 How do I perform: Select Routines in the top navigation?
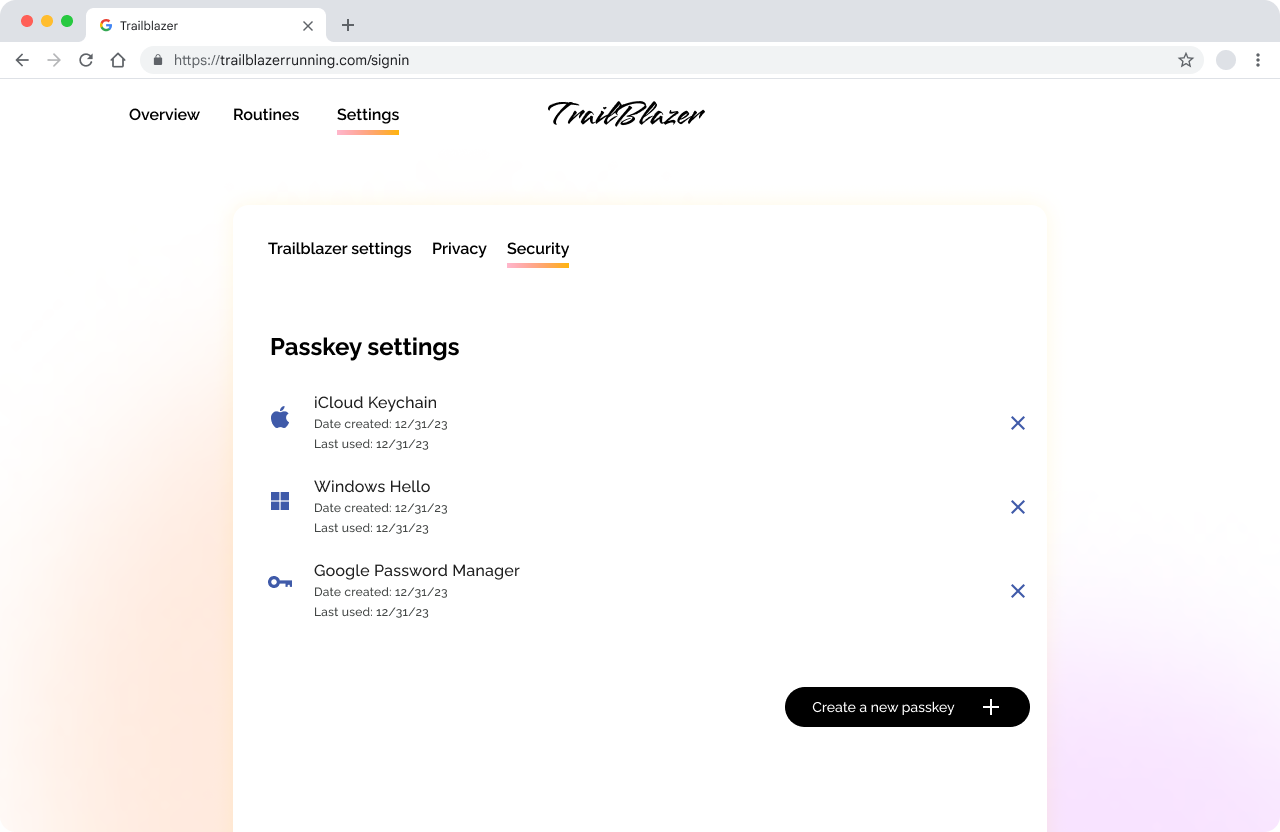266,114
